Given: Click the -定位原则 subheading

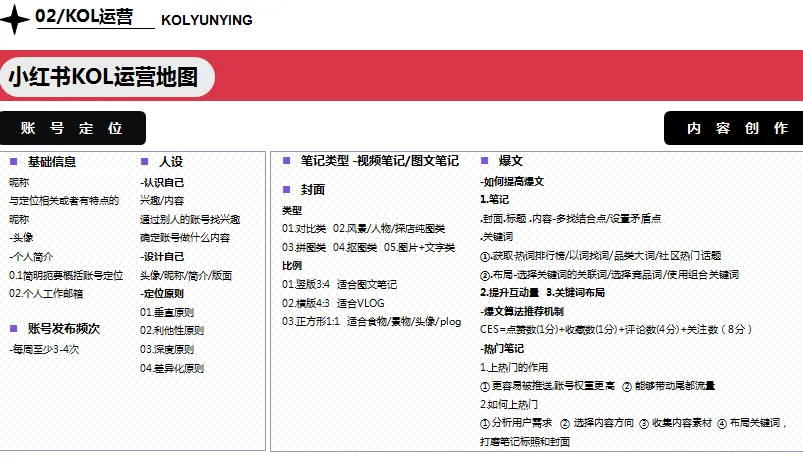Looking at the screenshot, I should [x=162, y=294].
